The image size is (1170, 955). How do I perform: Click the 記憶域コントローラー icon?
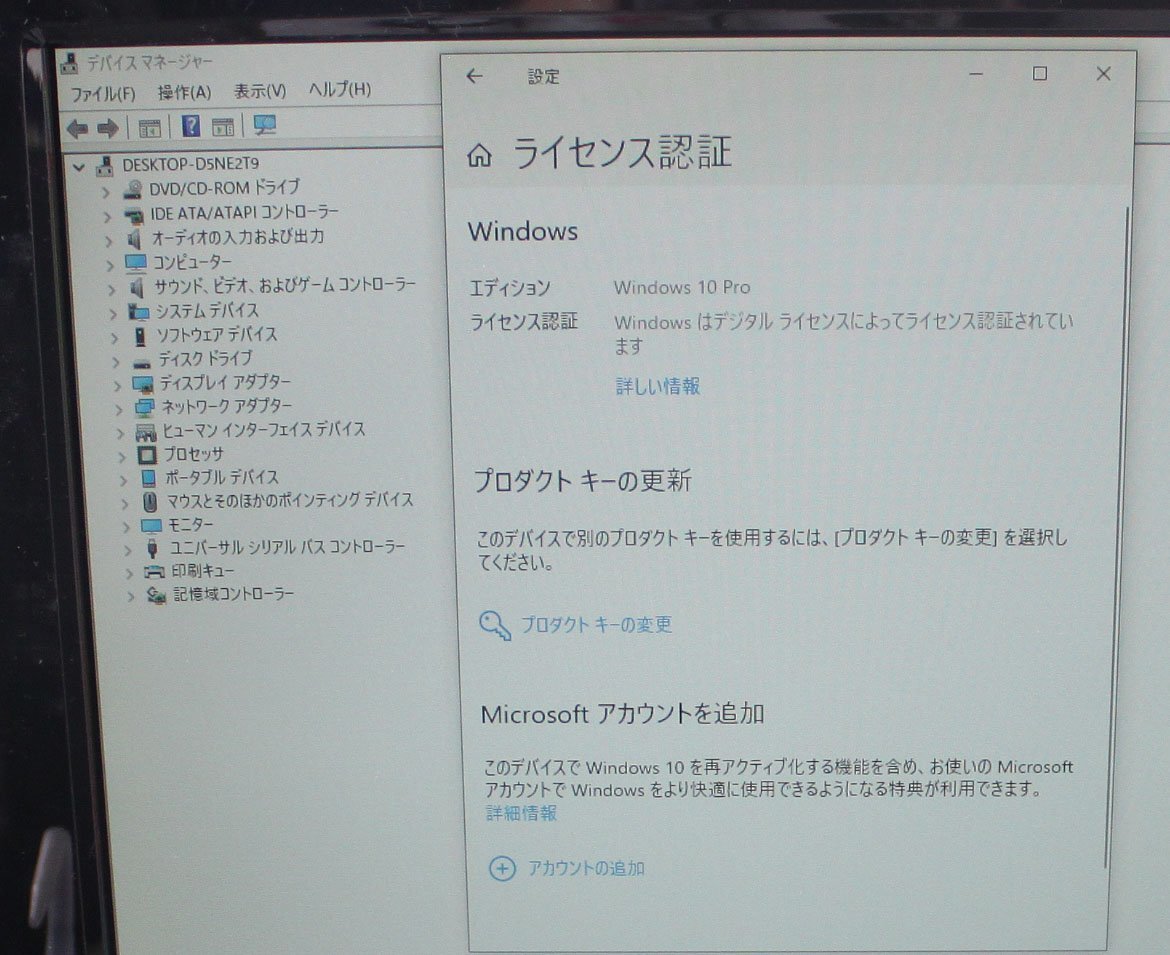[x=155, y=595]
